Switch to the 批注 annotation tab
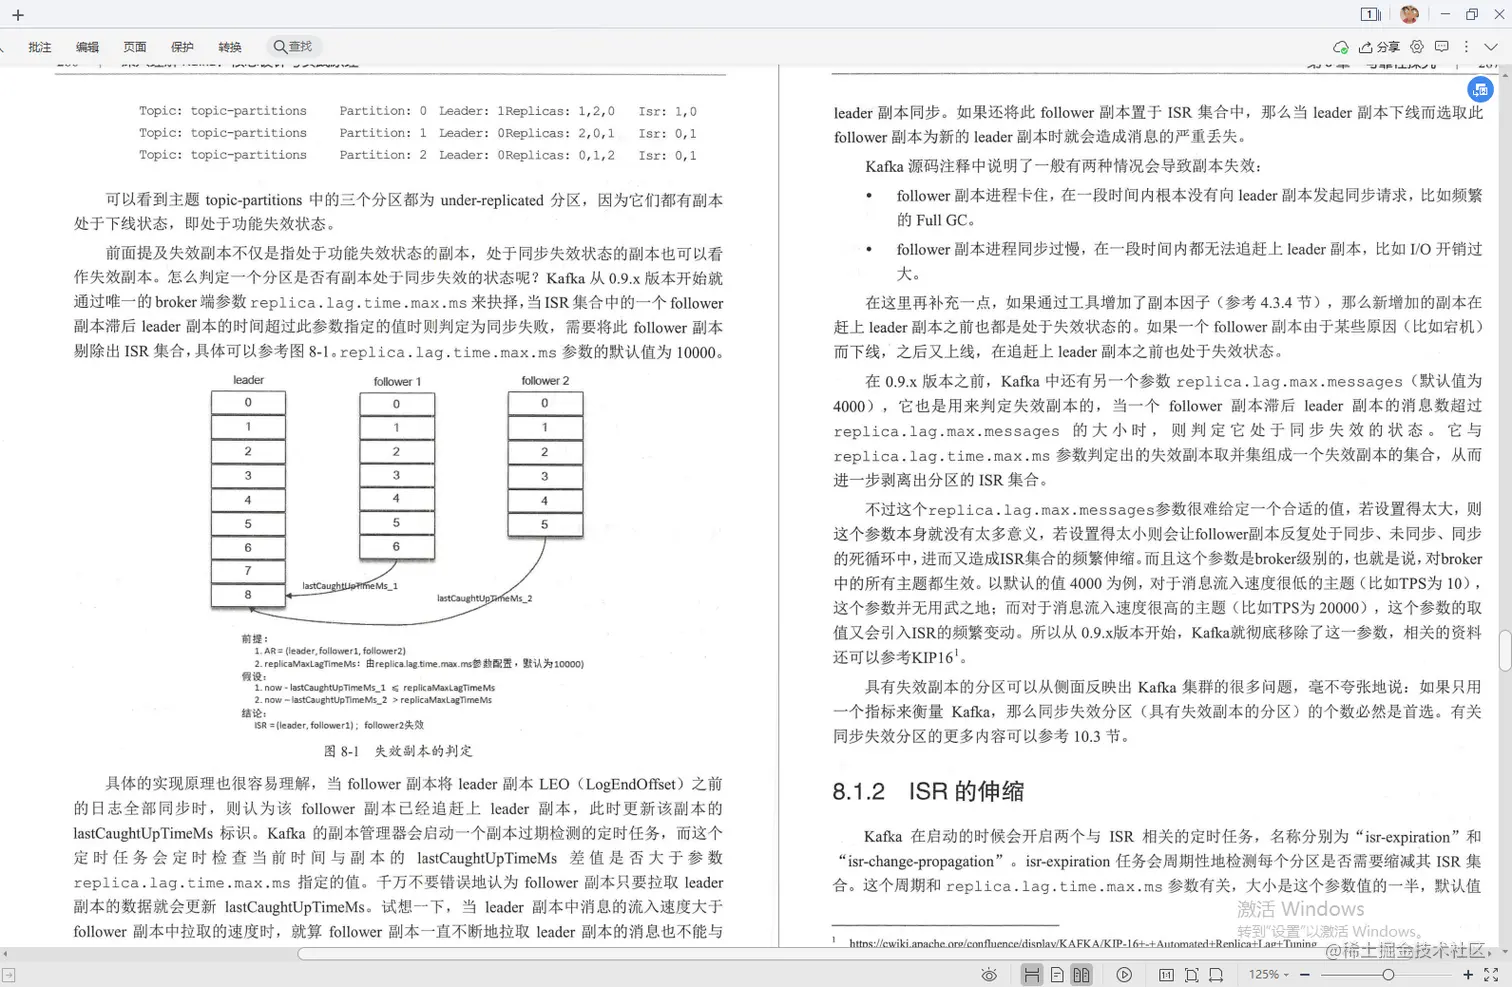The image size is (1512, 987). click(x=40, y=46)
